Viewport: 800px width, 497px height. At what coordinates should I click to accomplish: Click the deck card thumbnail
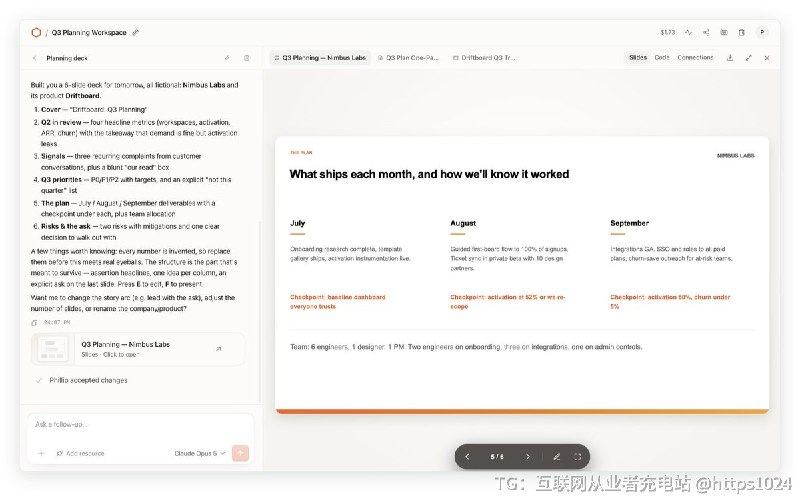(53, 349)
